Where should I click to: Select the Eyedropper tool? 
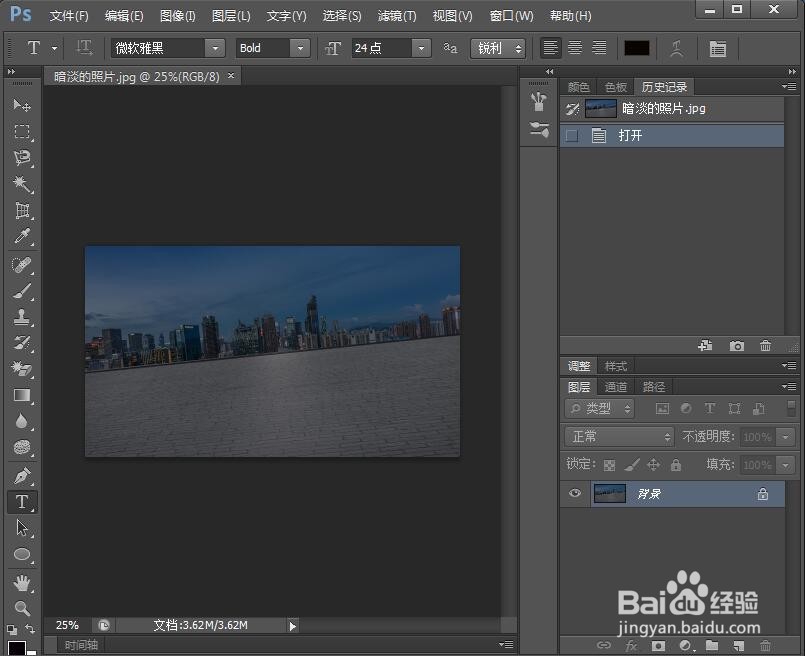(22, 236)
